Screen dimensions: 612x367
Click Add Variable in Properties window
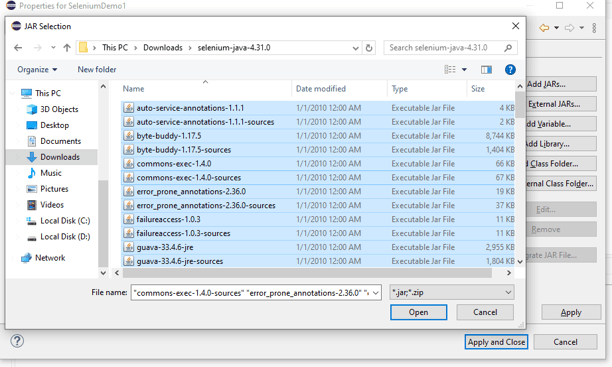pyautogui.click(x=562, y=124)
